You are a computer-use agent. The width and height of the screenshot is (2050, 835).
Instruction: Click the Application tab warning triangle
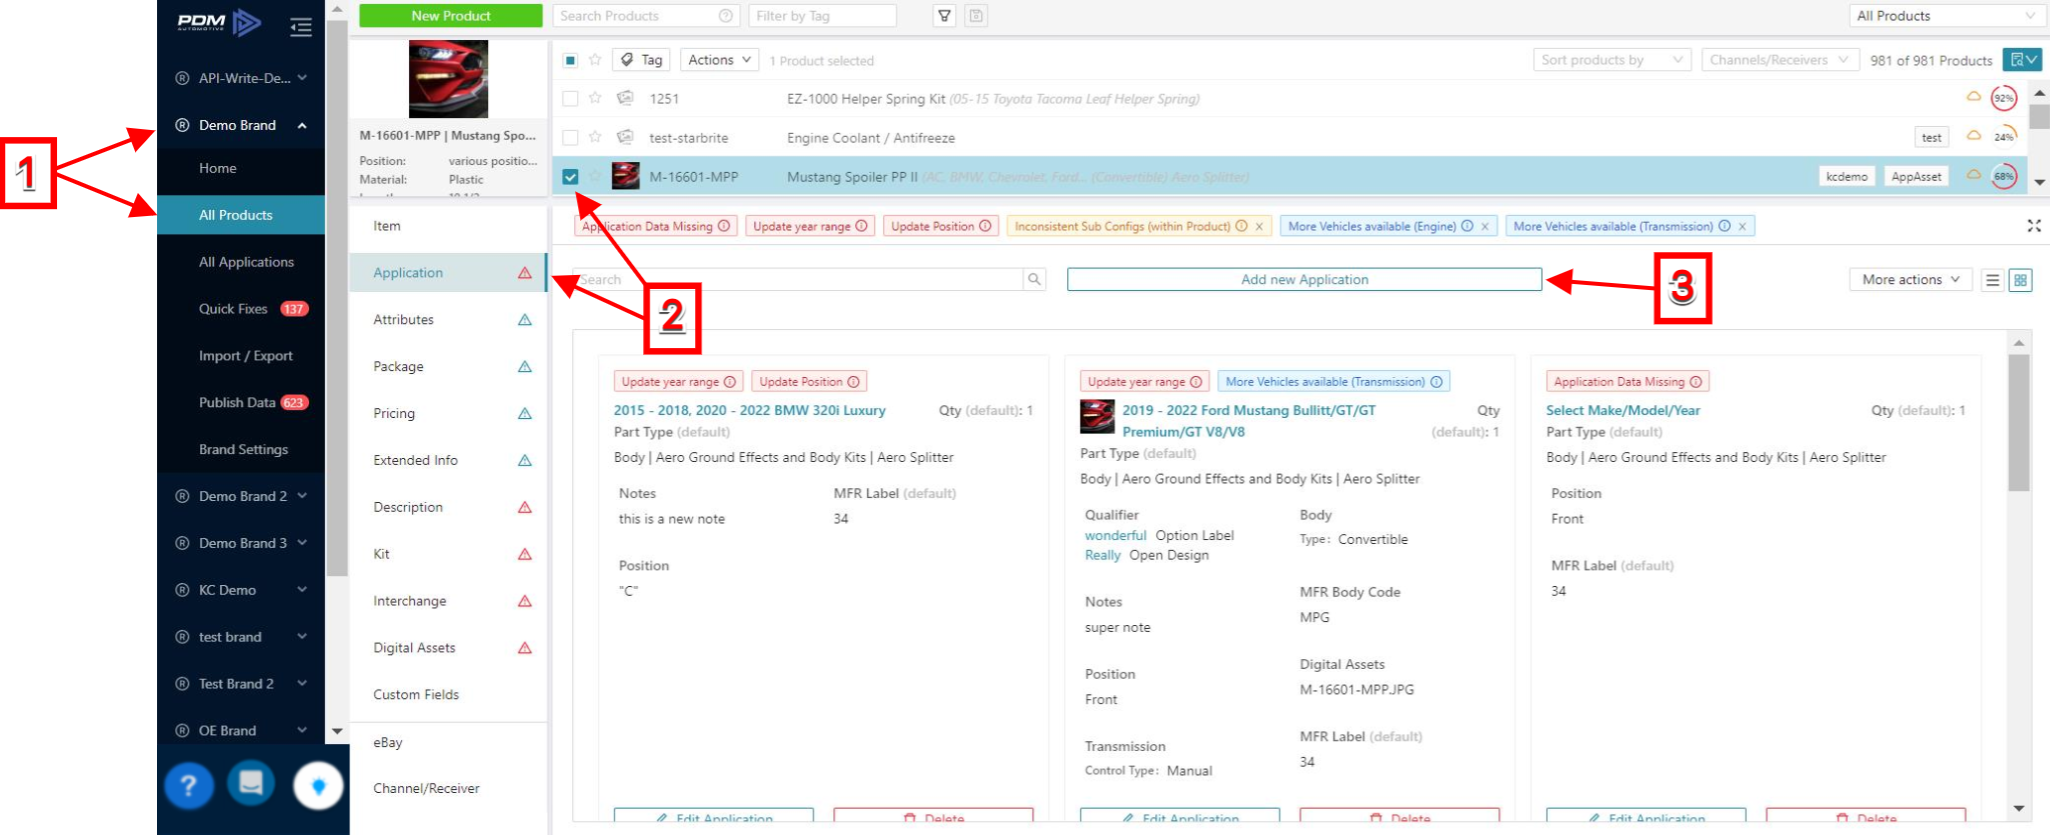(525, 273)
